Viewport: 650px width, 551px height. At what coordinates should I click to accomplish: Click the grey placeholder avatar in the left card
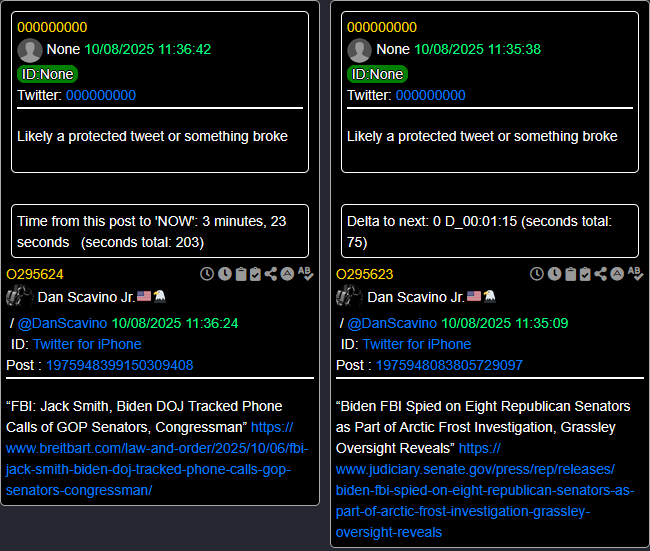pos(30,50)
